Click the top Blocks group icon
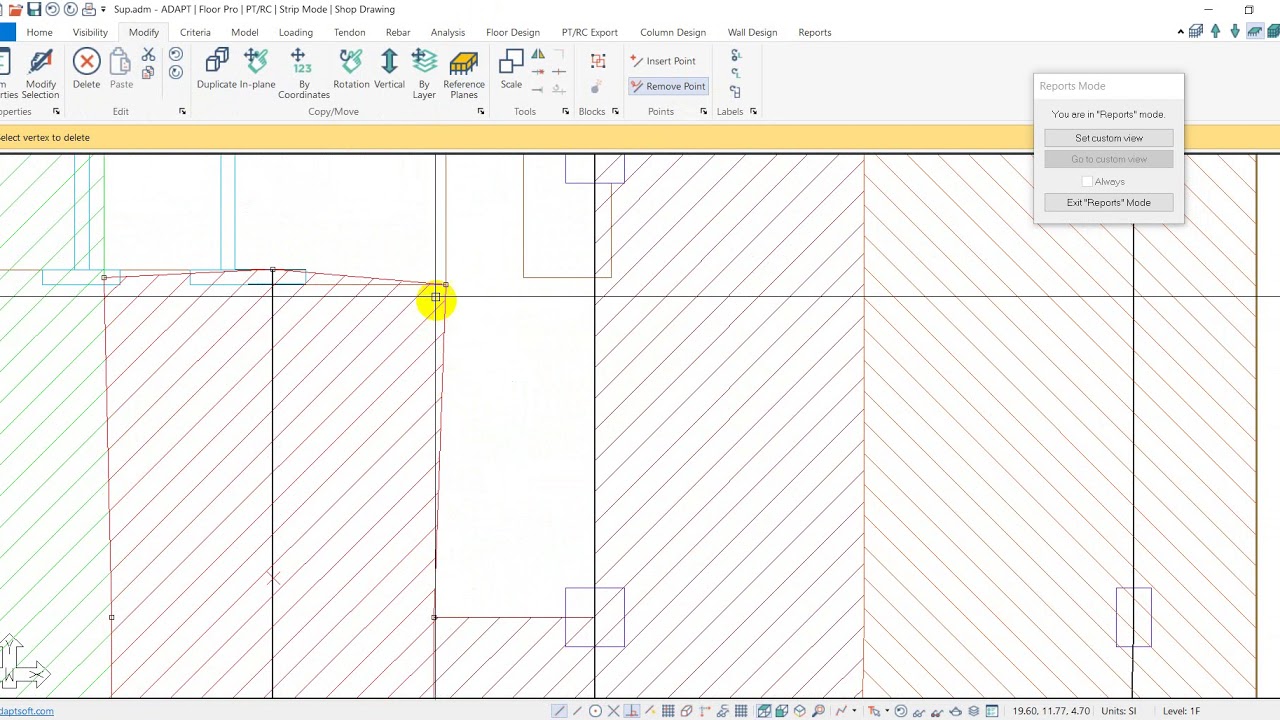This screenshot has width=1280, height=720. click(598, 62)
